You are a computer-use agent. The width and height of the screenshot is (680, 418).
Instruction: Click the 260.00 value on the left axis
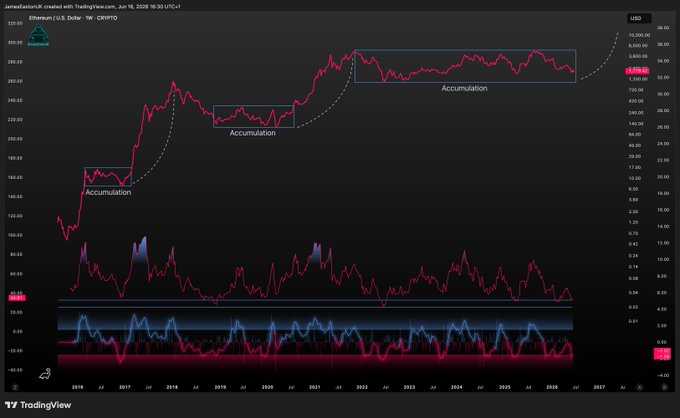(15, 81)
